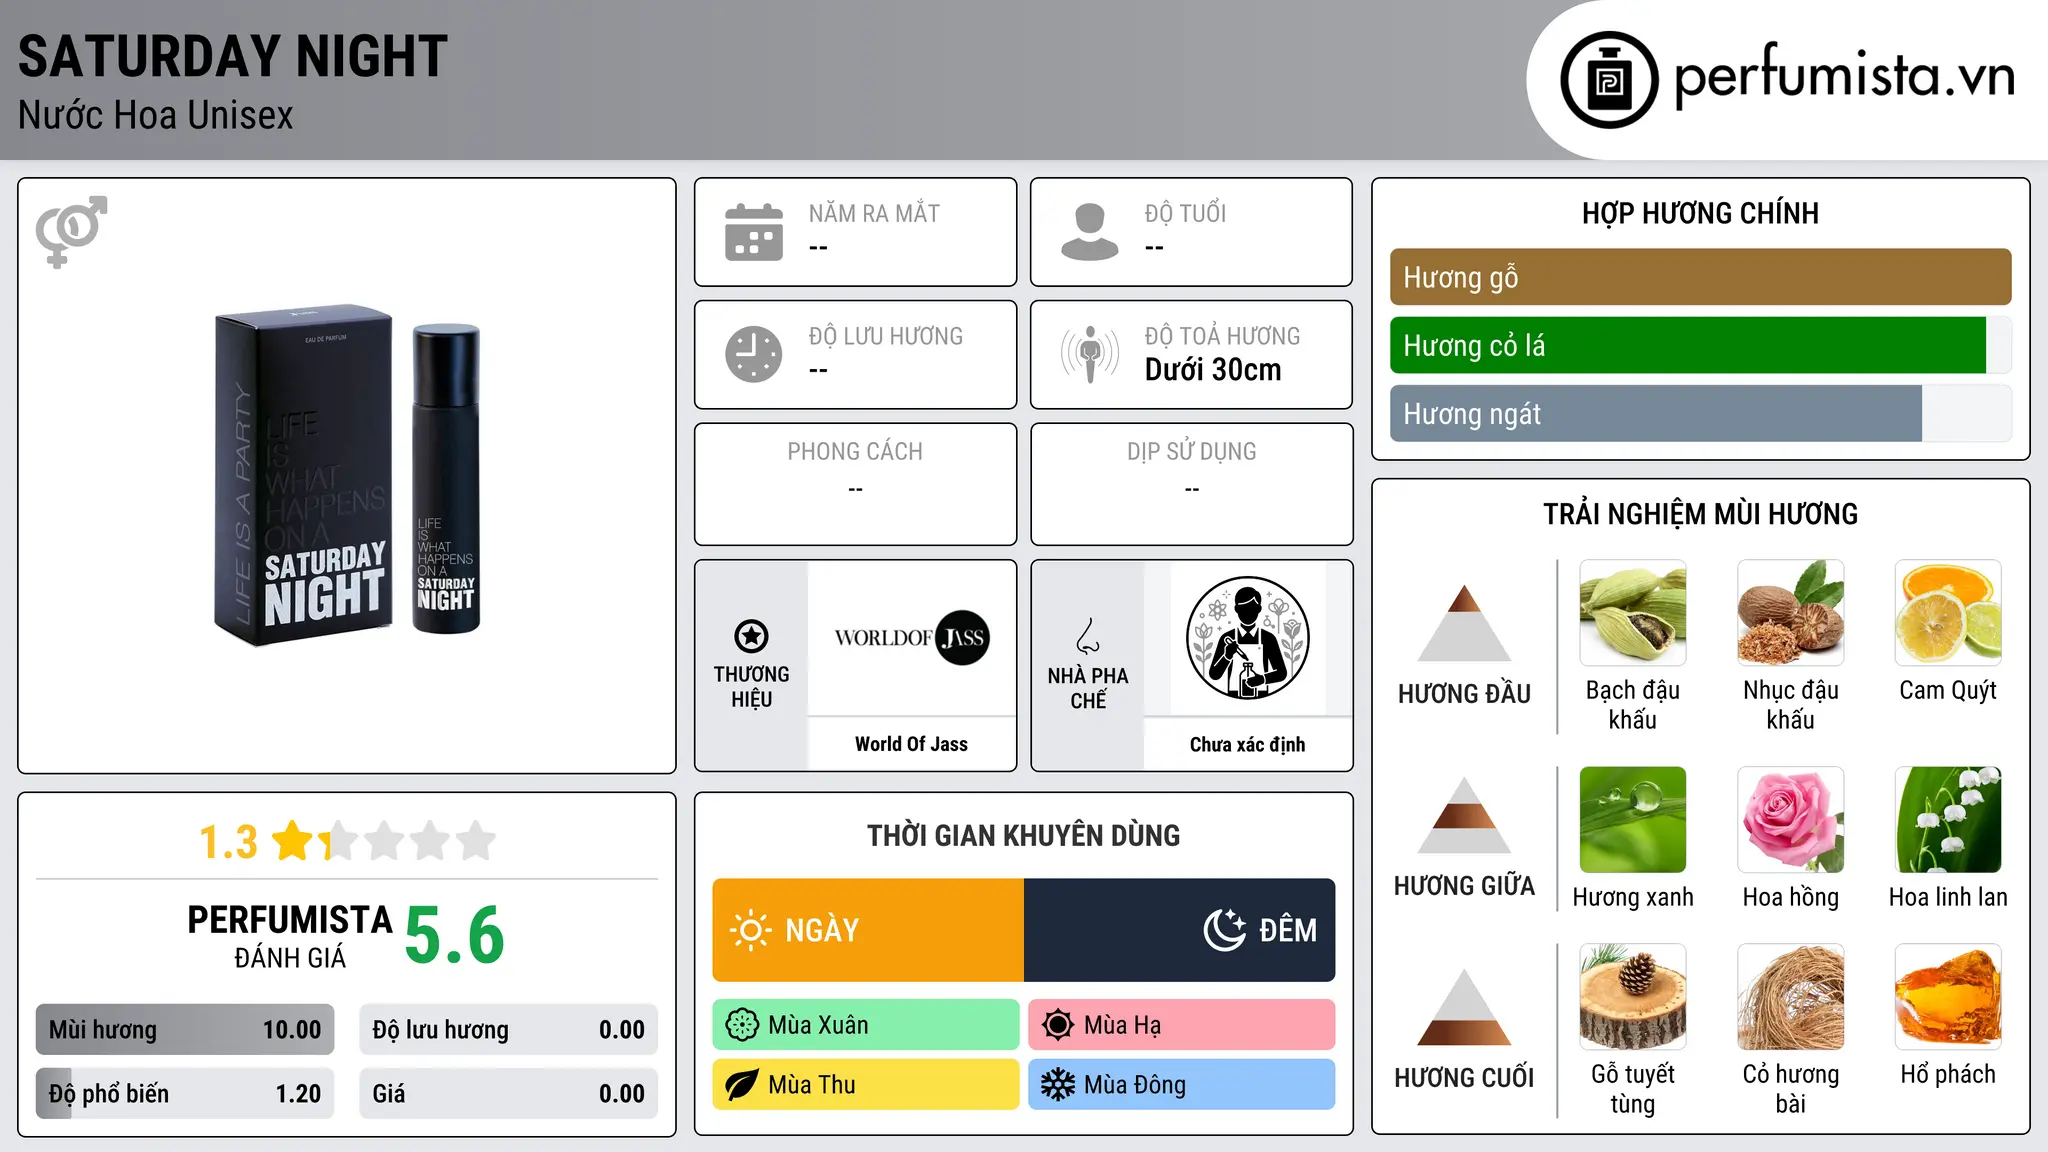
Task: Click the Nước Hoa Unisex subtitle
Action: pyautogui.click(x=156, y=116)
